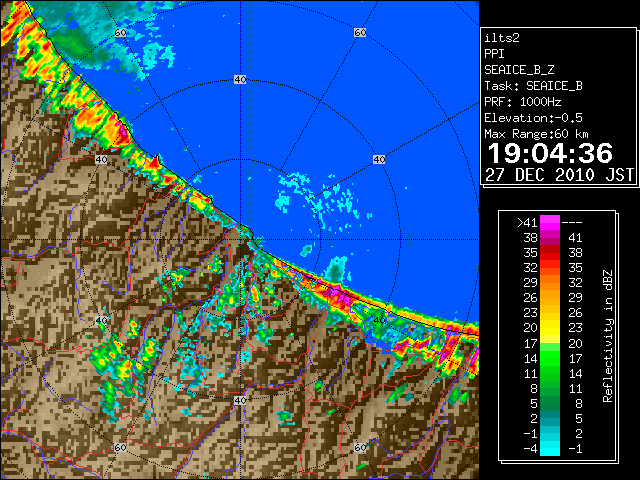Viewport: 640px width, 480px height.
Task: Pick the green 11–14 dBZ swatch
Action: tap(550, 373)
